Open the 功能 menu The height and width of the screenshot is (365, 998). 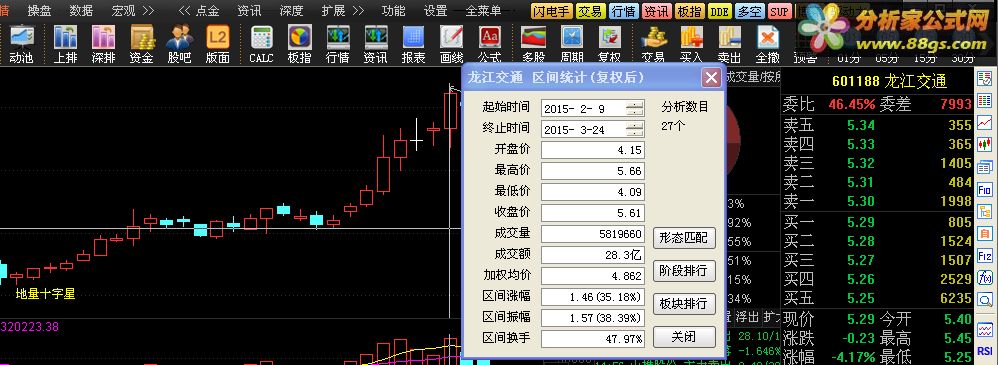(x=393, y=11)
